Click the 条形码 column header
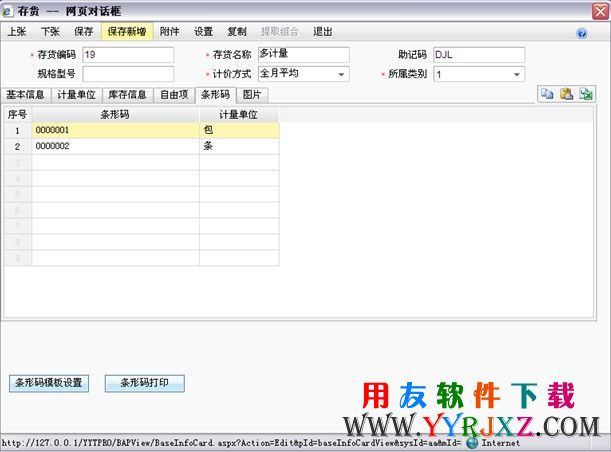 [x=115, y=115]
